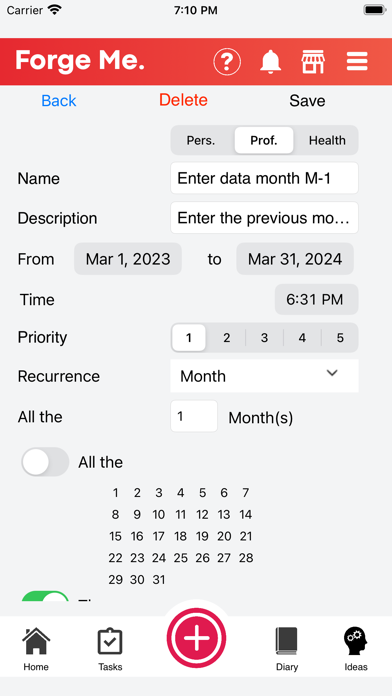Select priority level 3
392x696 pixels.
pyautogui.click(x=264, y=338)
